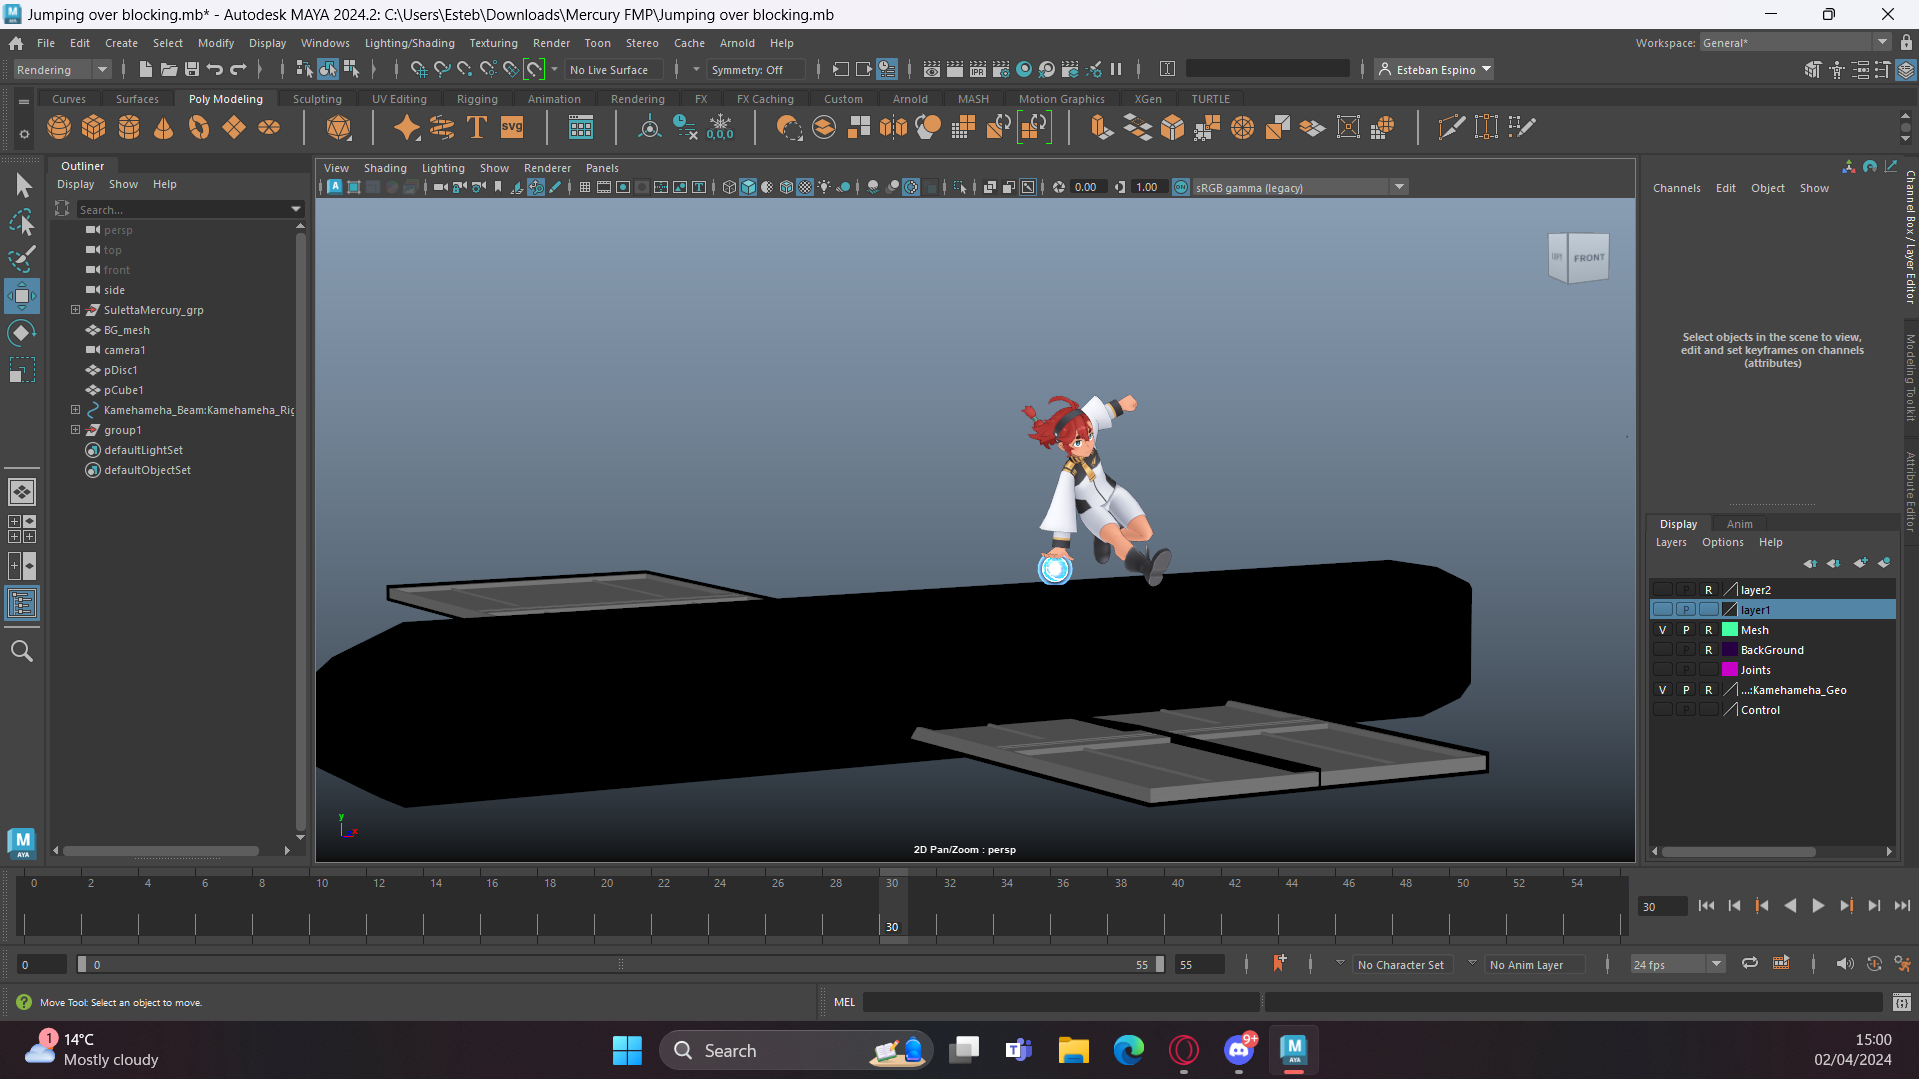
Task: Click the Save Scene icon
Action: pos(192,69)
